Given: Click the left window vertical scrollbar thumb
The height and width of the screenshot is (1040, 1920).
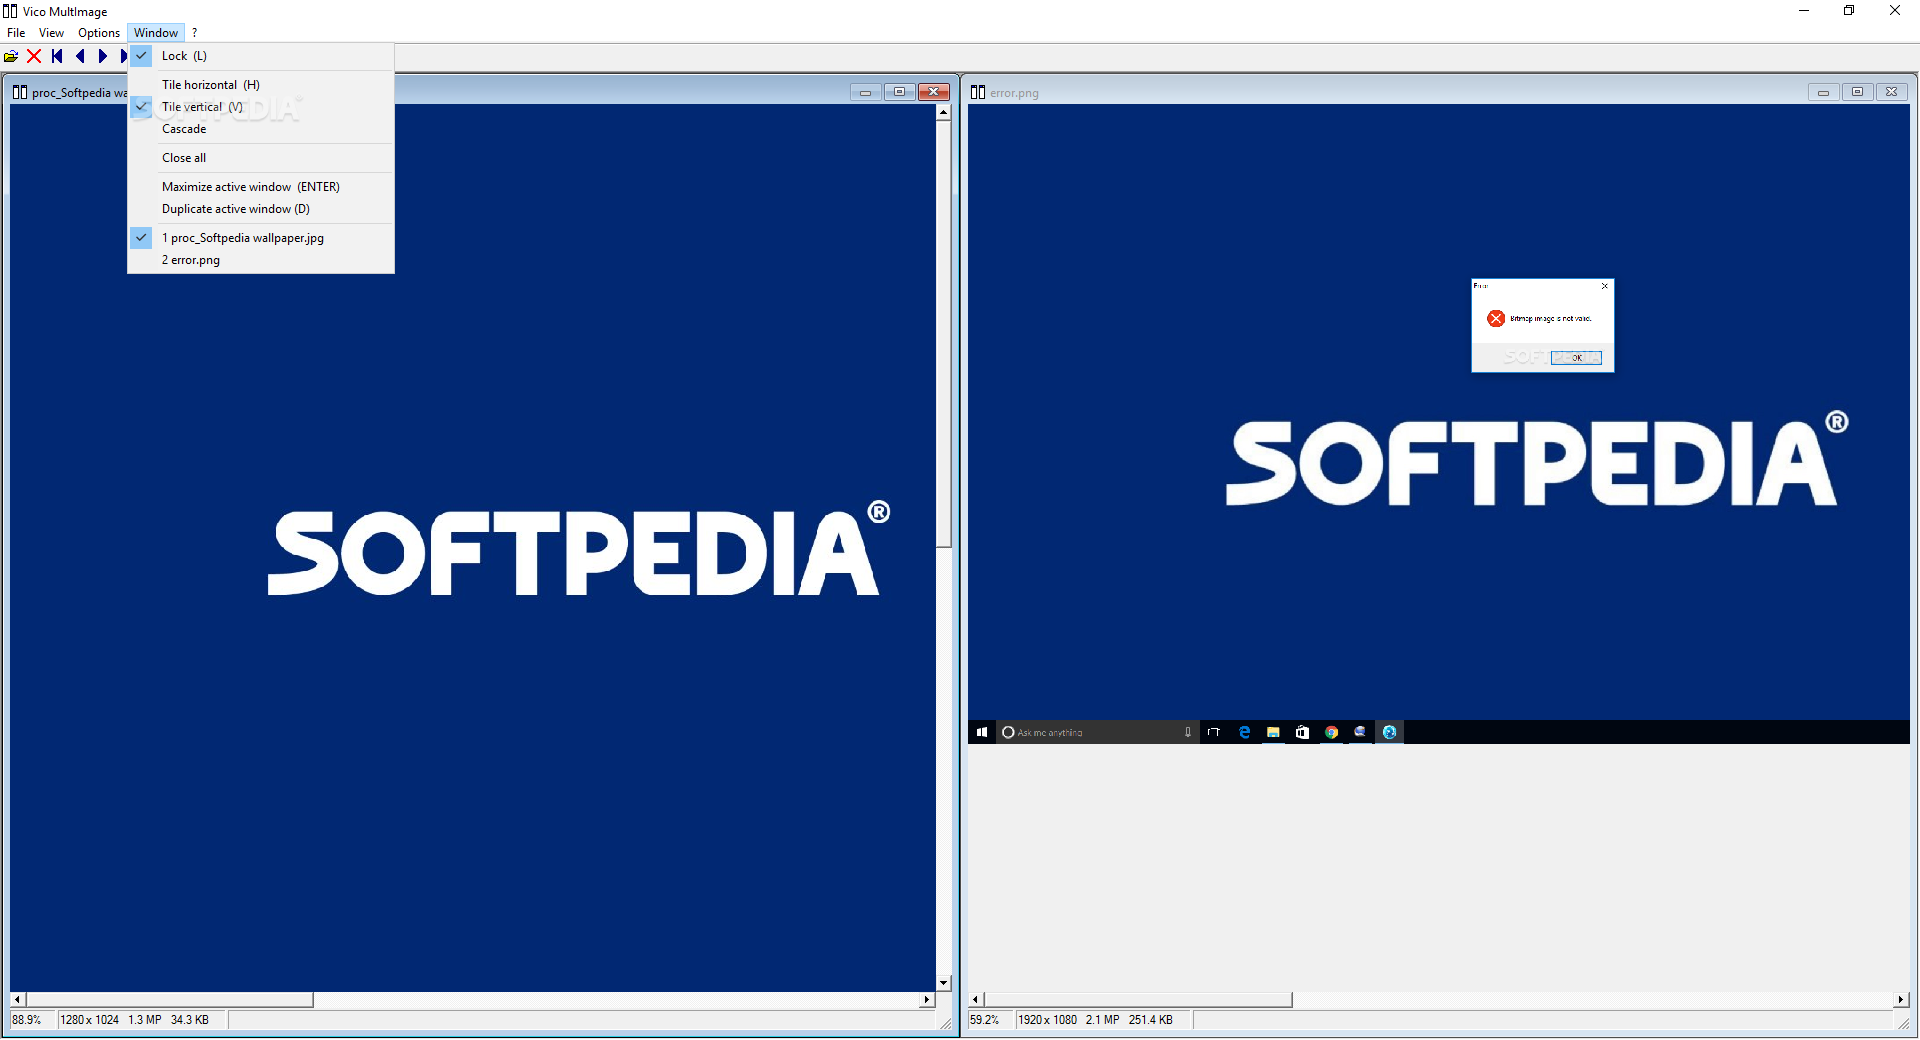Looking at the screenshot, I should (943, 334).
